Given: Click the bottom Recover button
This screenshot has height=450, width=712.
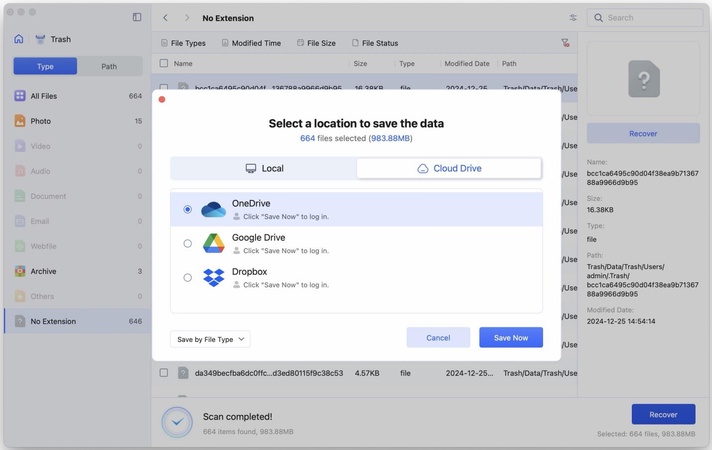Looking at the screenshot, I should click(663, 415).
